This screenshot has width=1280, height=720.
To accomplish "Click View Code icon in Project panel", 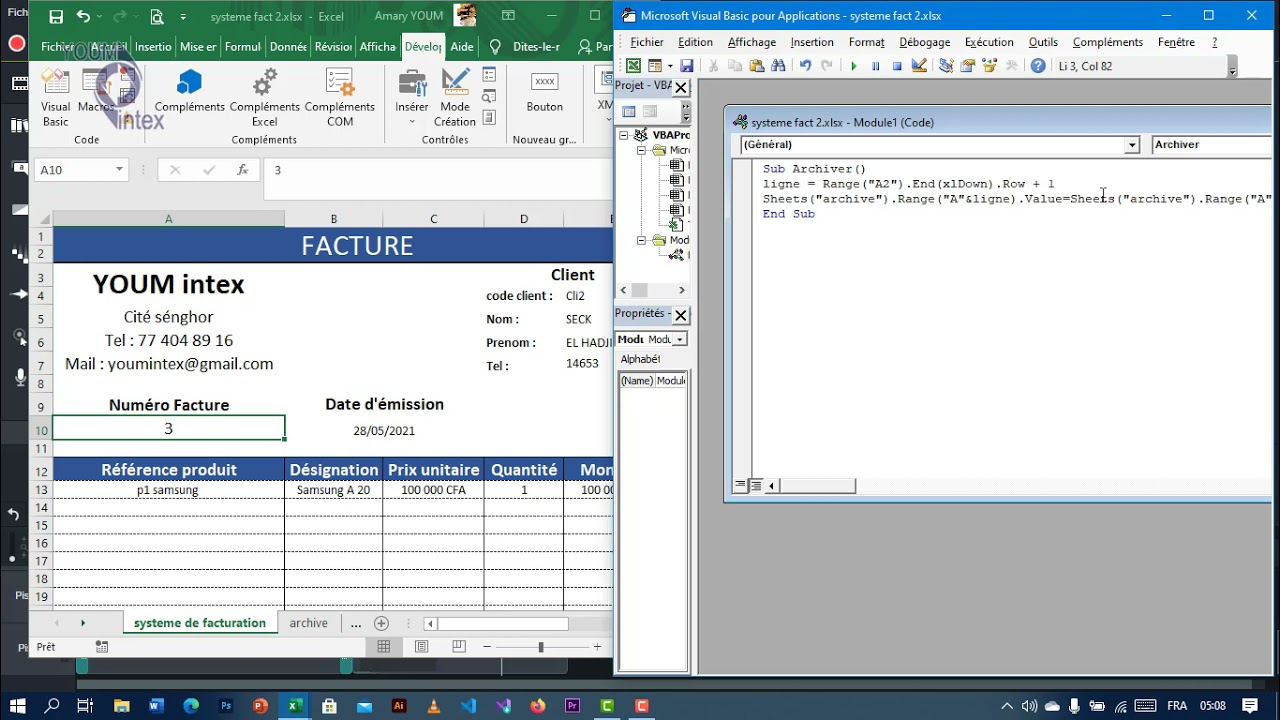I will click(x=629, y=112).
